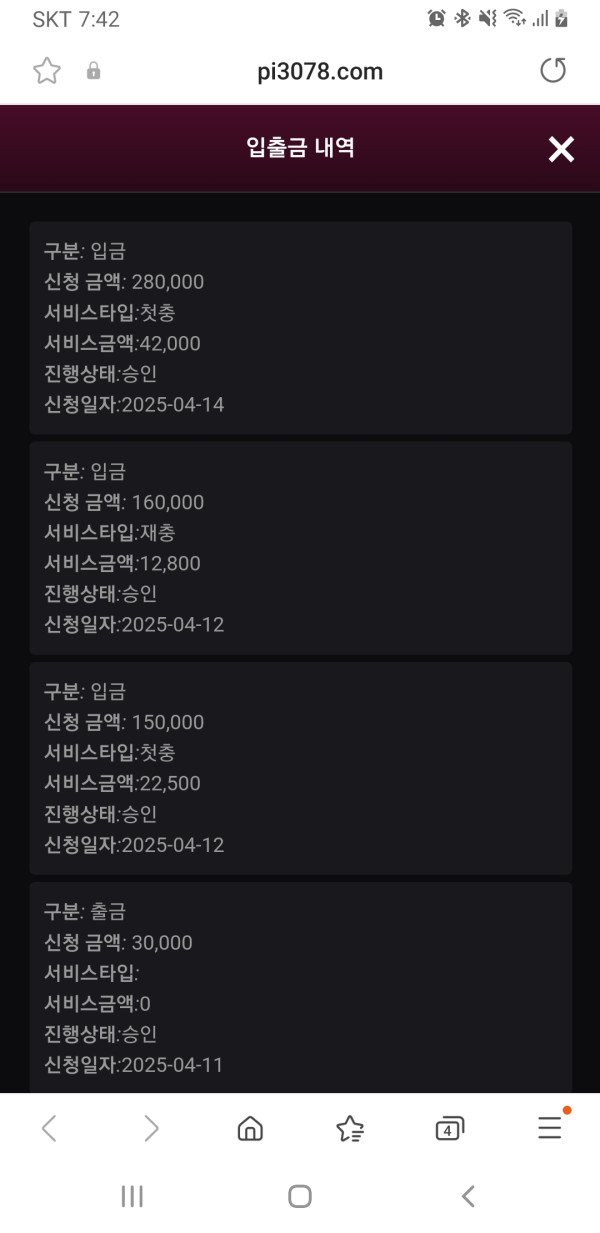
Task: Open the tab switcher showing 4 tabs
Action: pyautogui.click(x=450, y=1129)
